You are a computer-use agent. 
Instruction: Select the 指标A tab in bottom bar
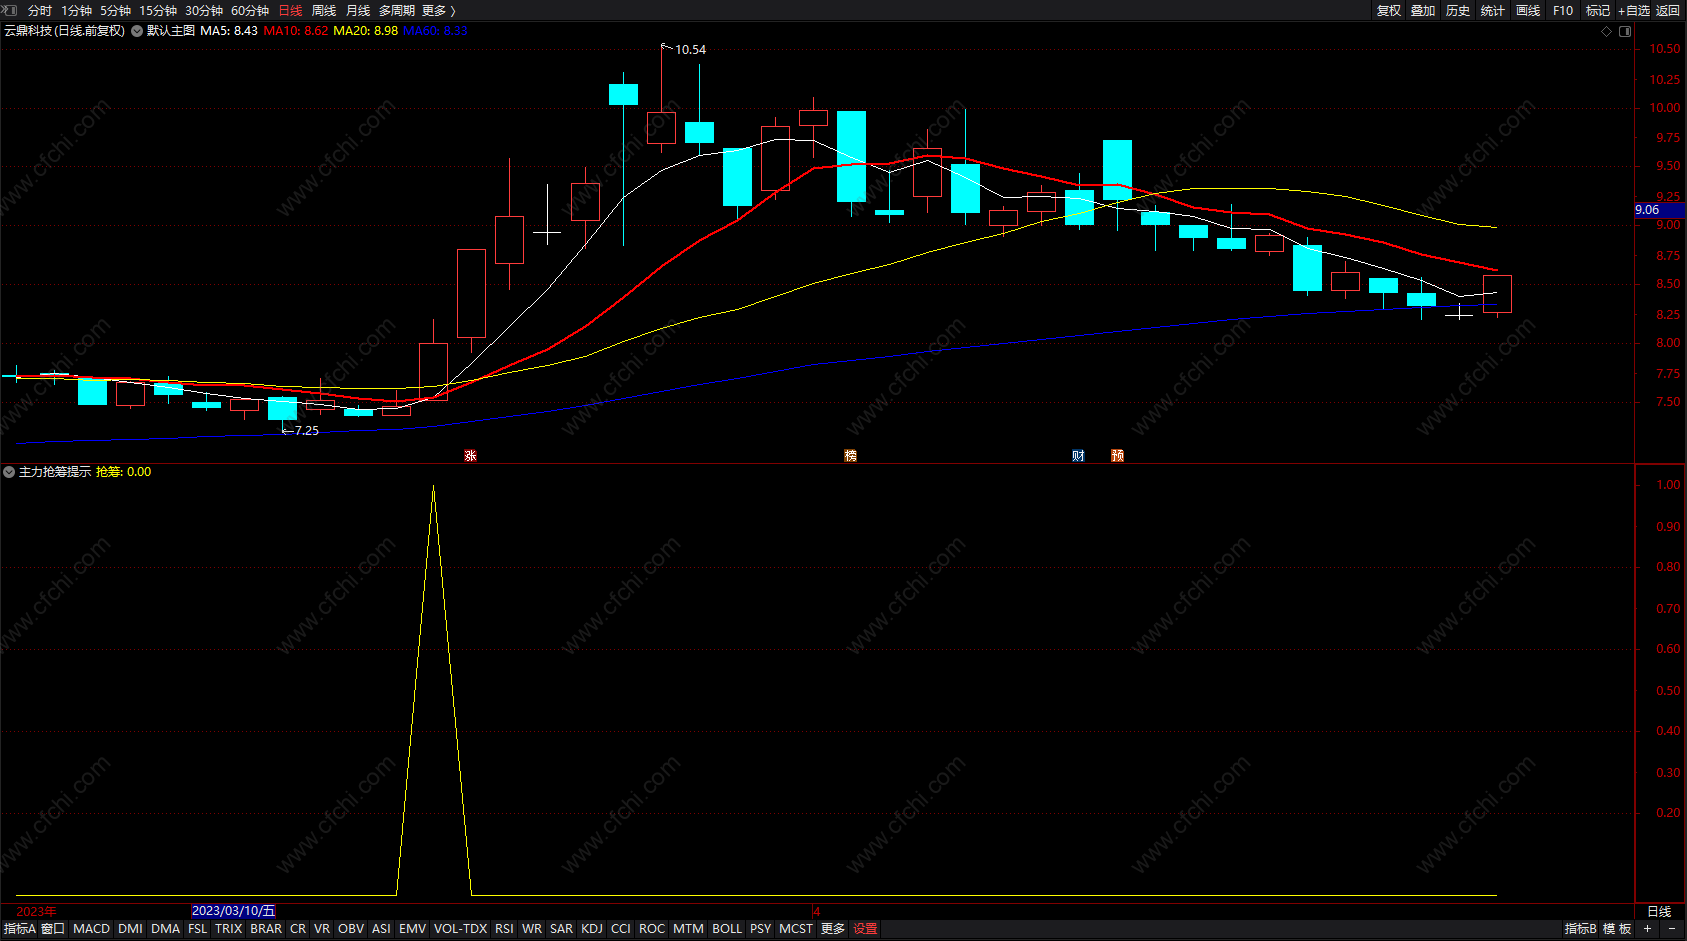coord(19,929)
